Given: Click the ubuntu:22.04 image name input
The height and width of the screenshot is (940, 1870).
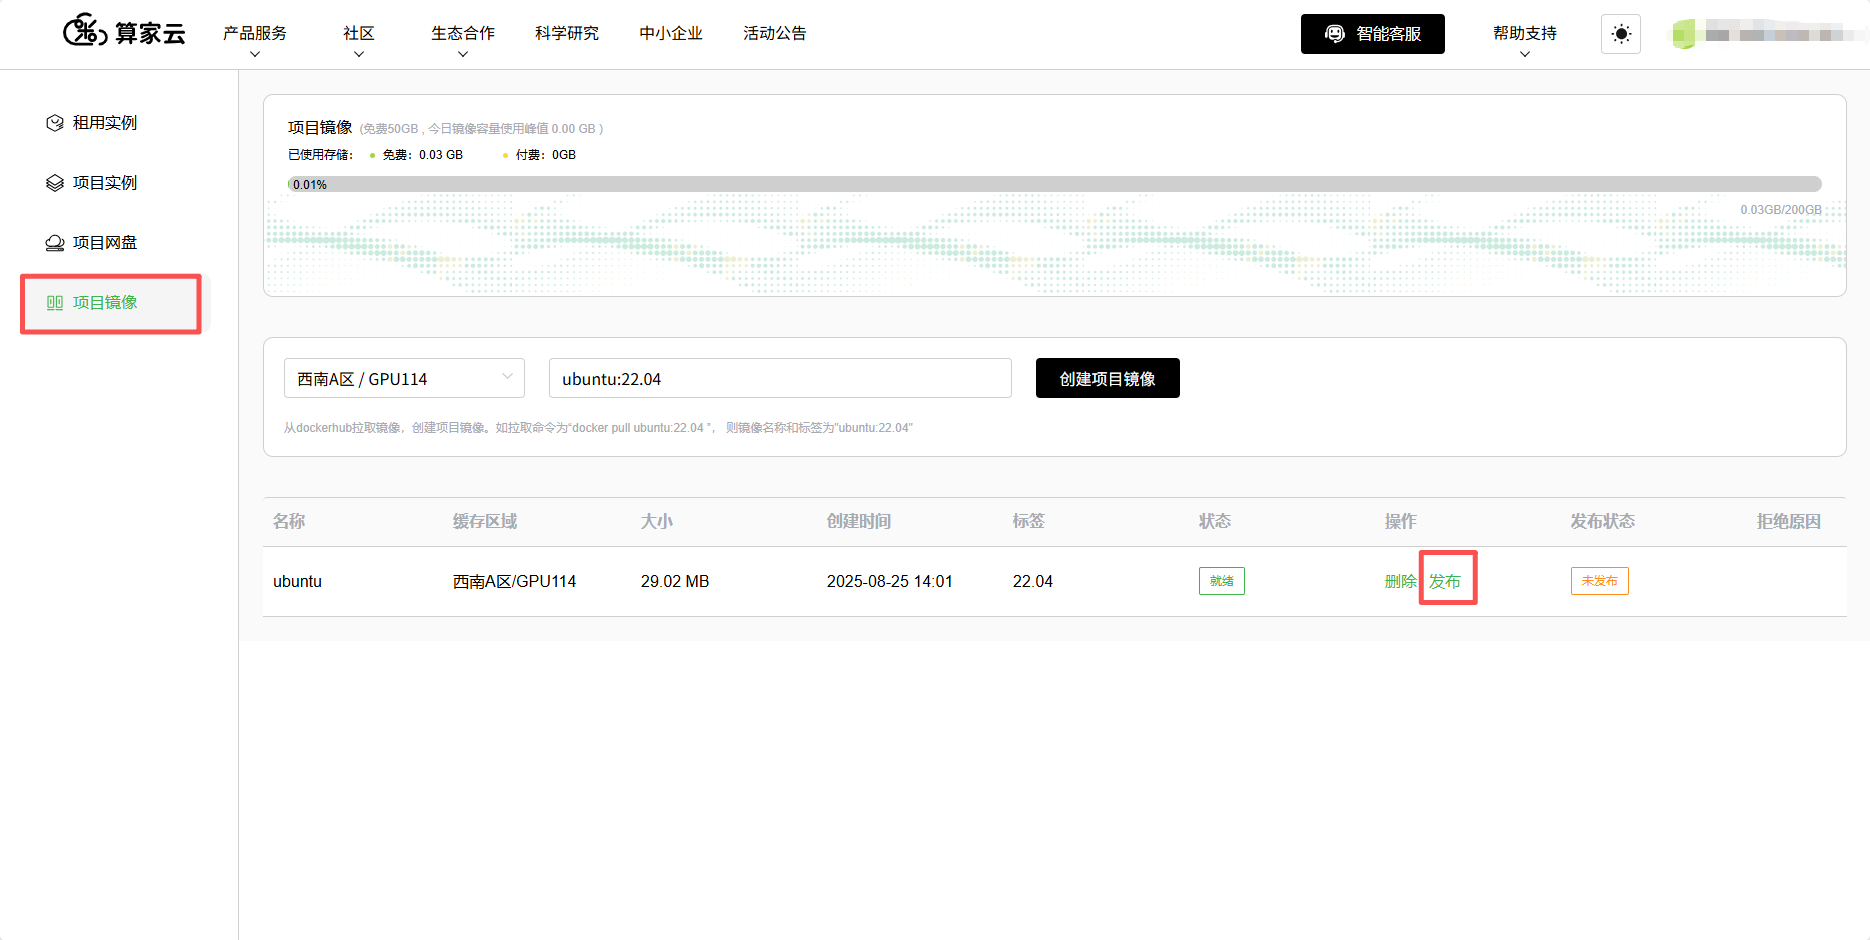Looking at the screenshot, I should tap(780, 378).
